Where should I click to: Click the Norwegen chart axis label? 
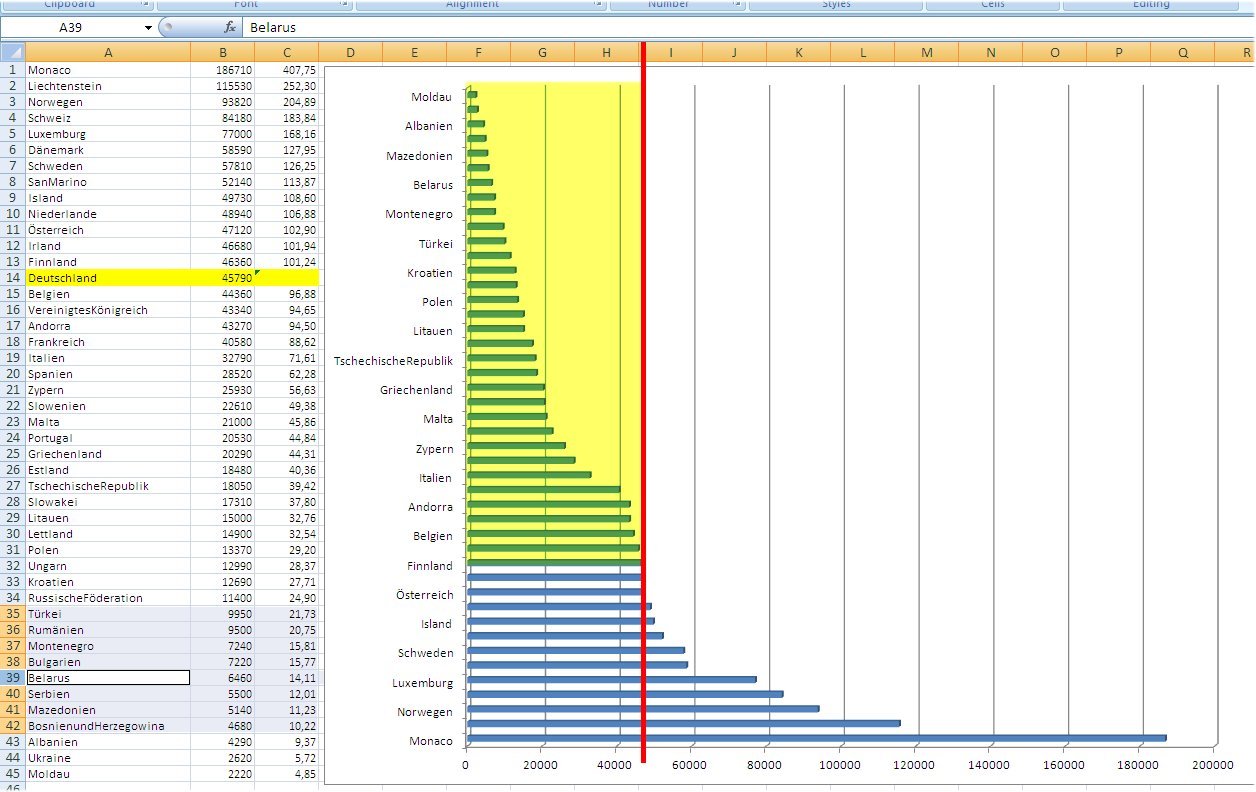coord(426,712)
